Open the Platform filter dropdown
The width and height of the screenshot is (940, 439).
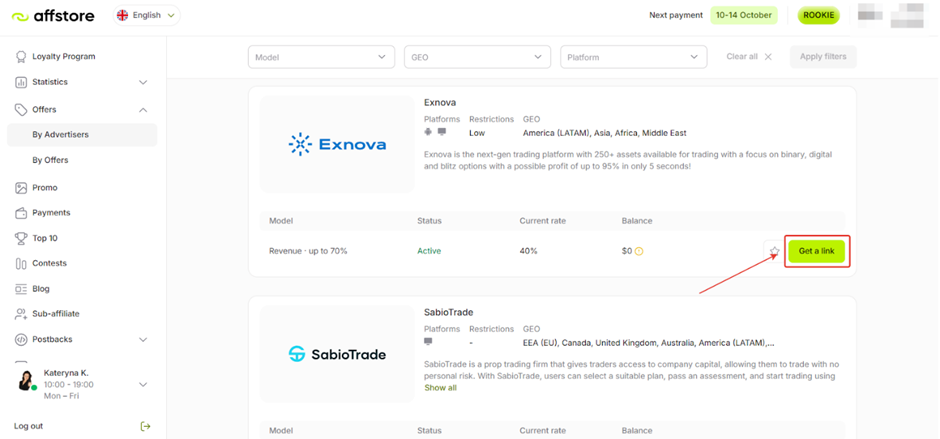[633, 57]
